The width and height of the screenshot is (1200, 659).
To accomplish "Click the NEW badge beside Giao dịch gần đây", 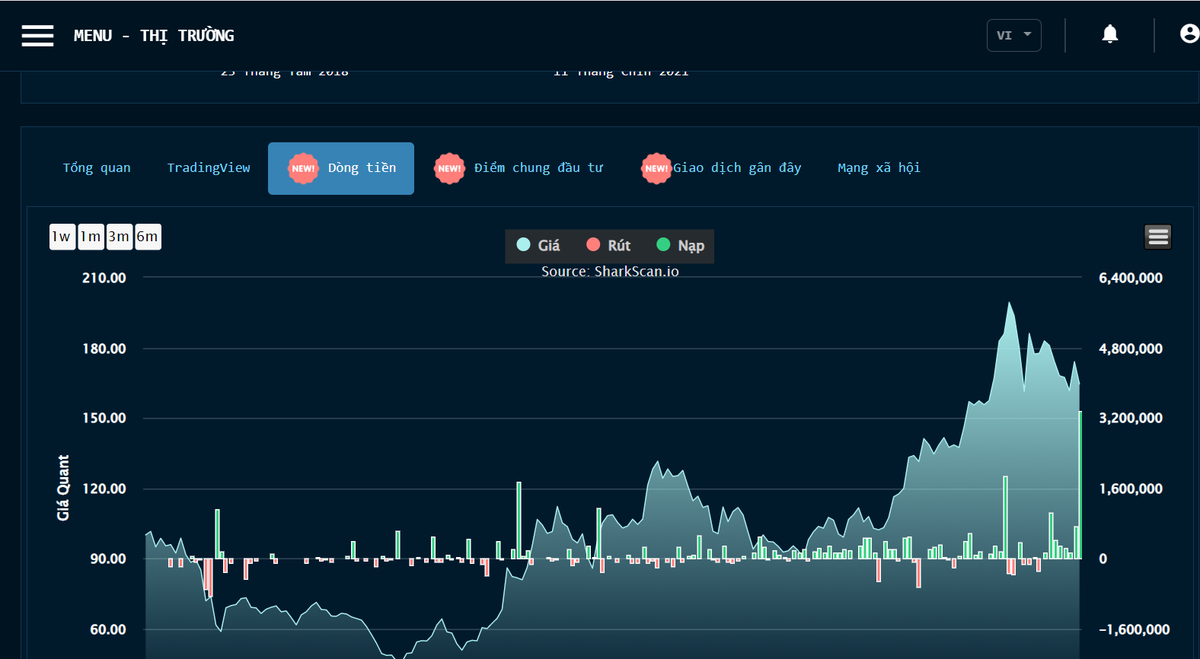I will coord(657,168).
